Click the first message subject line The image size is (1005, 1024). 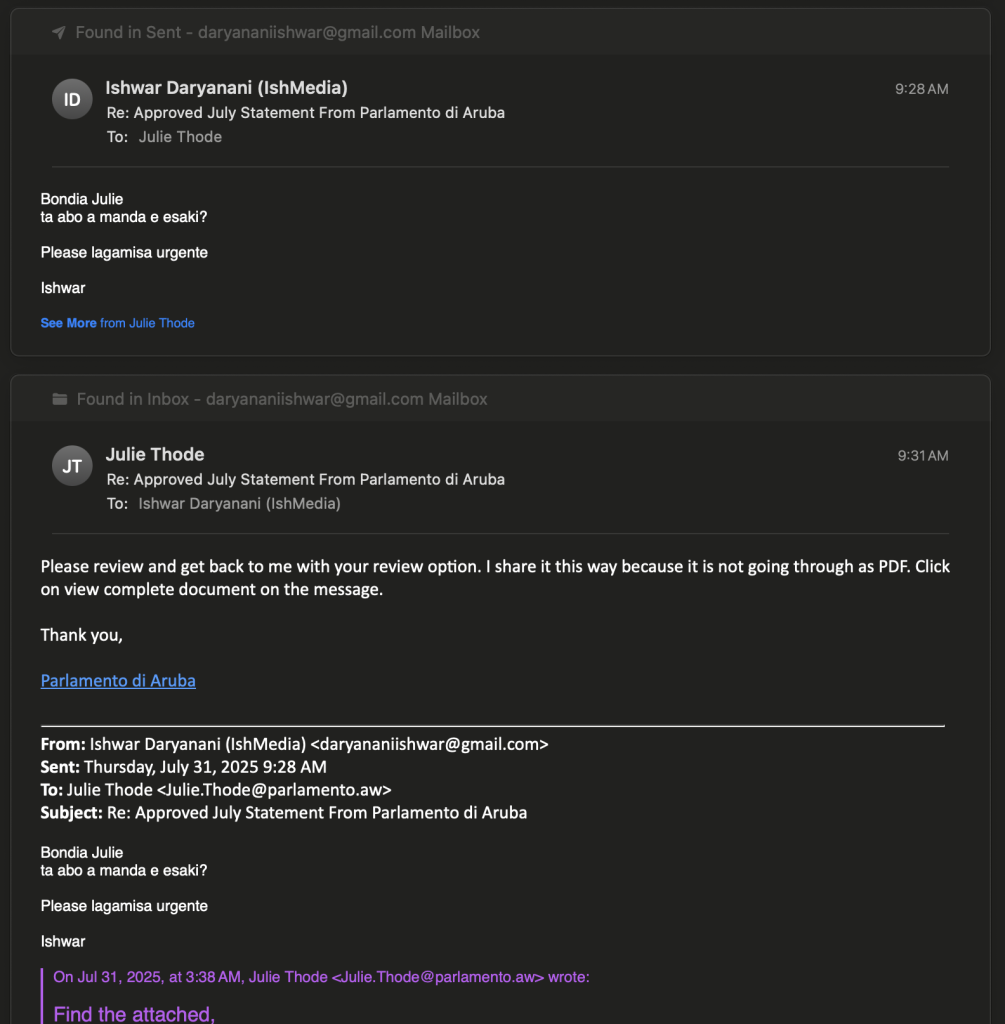pos(306,113)
